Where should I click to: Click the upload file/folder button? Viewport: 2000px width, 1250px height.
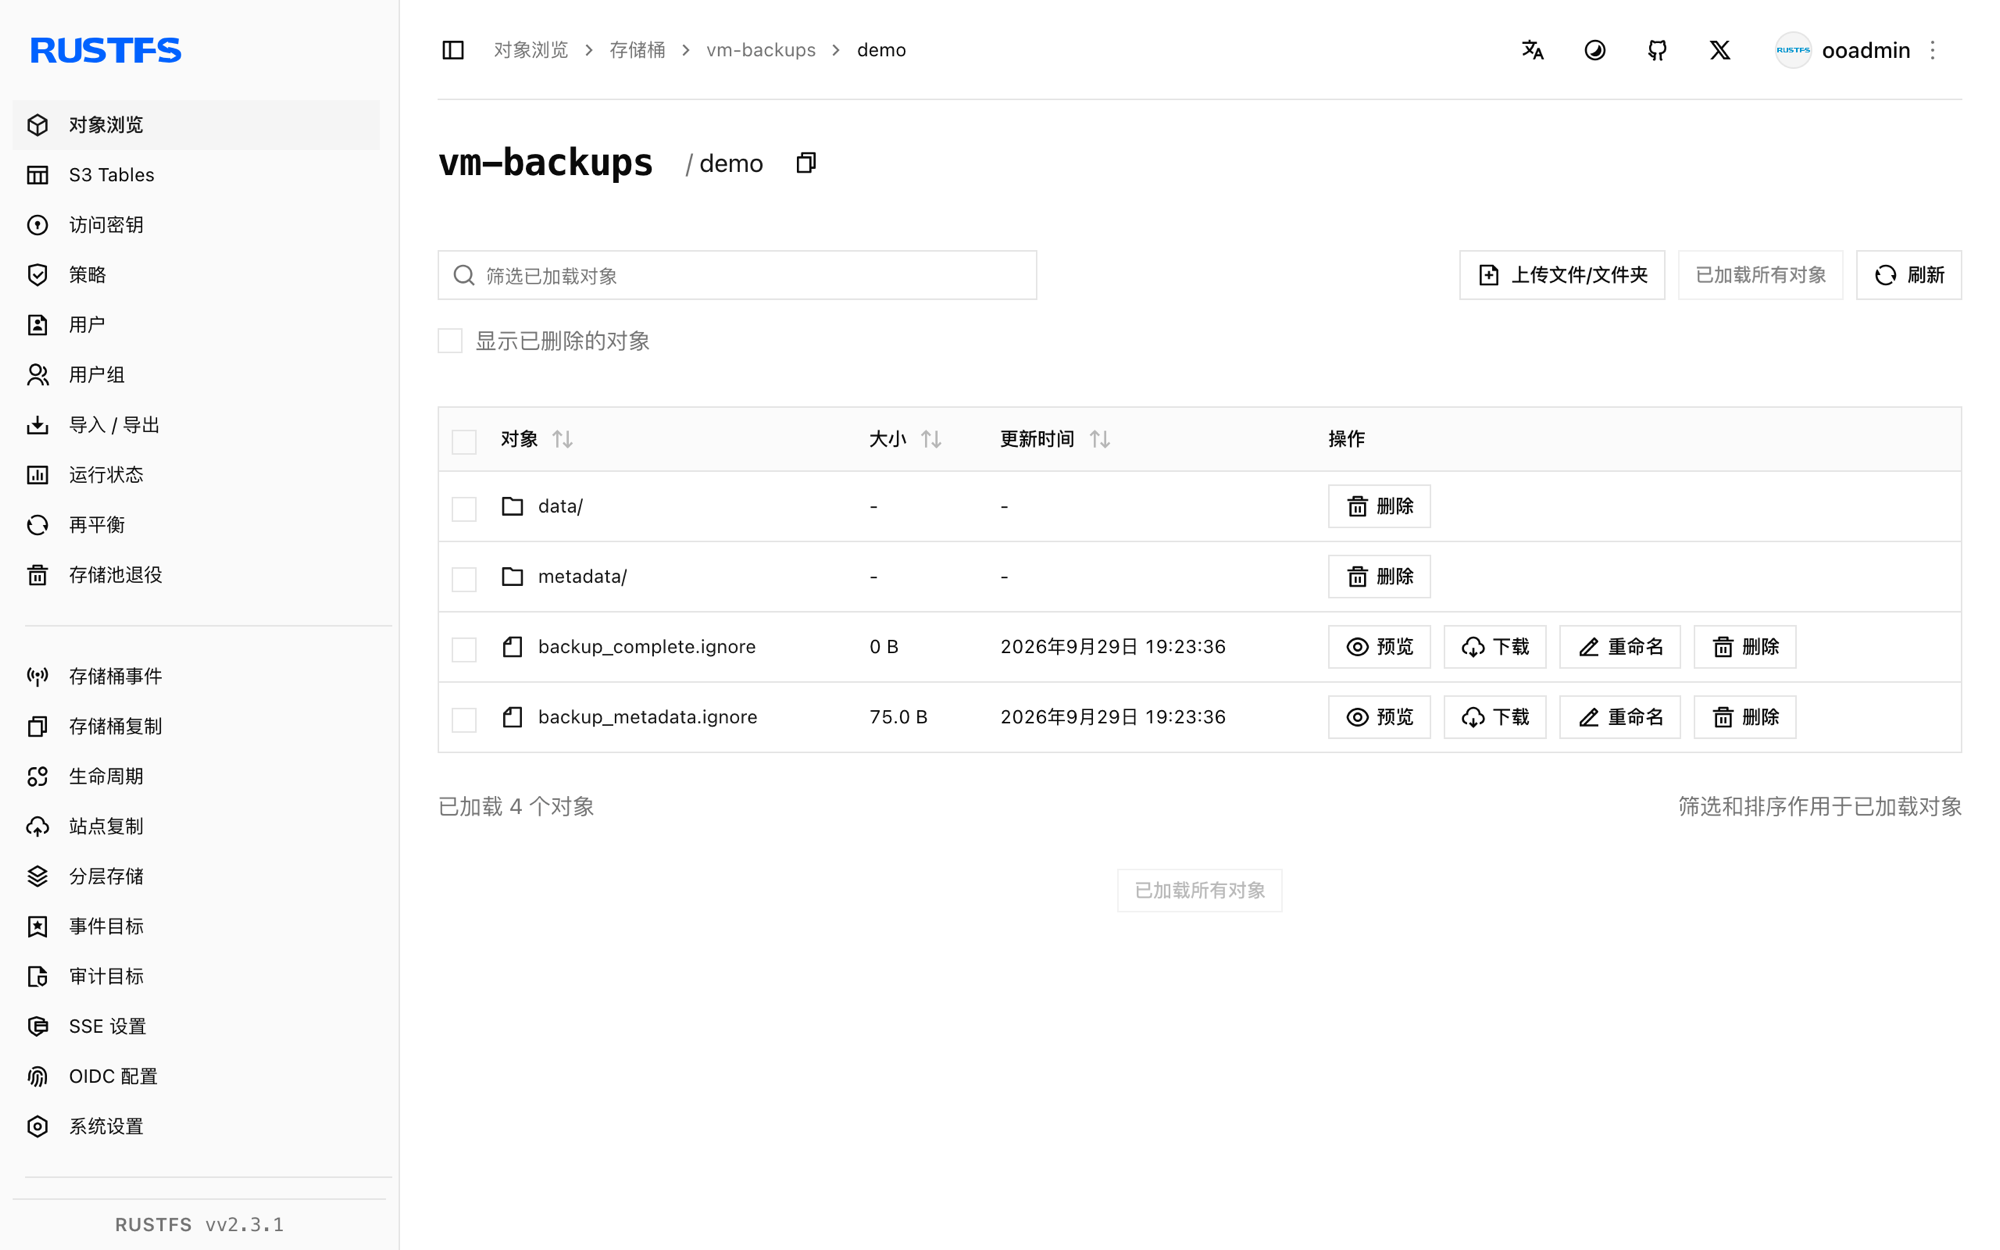tap(1562, 275)
